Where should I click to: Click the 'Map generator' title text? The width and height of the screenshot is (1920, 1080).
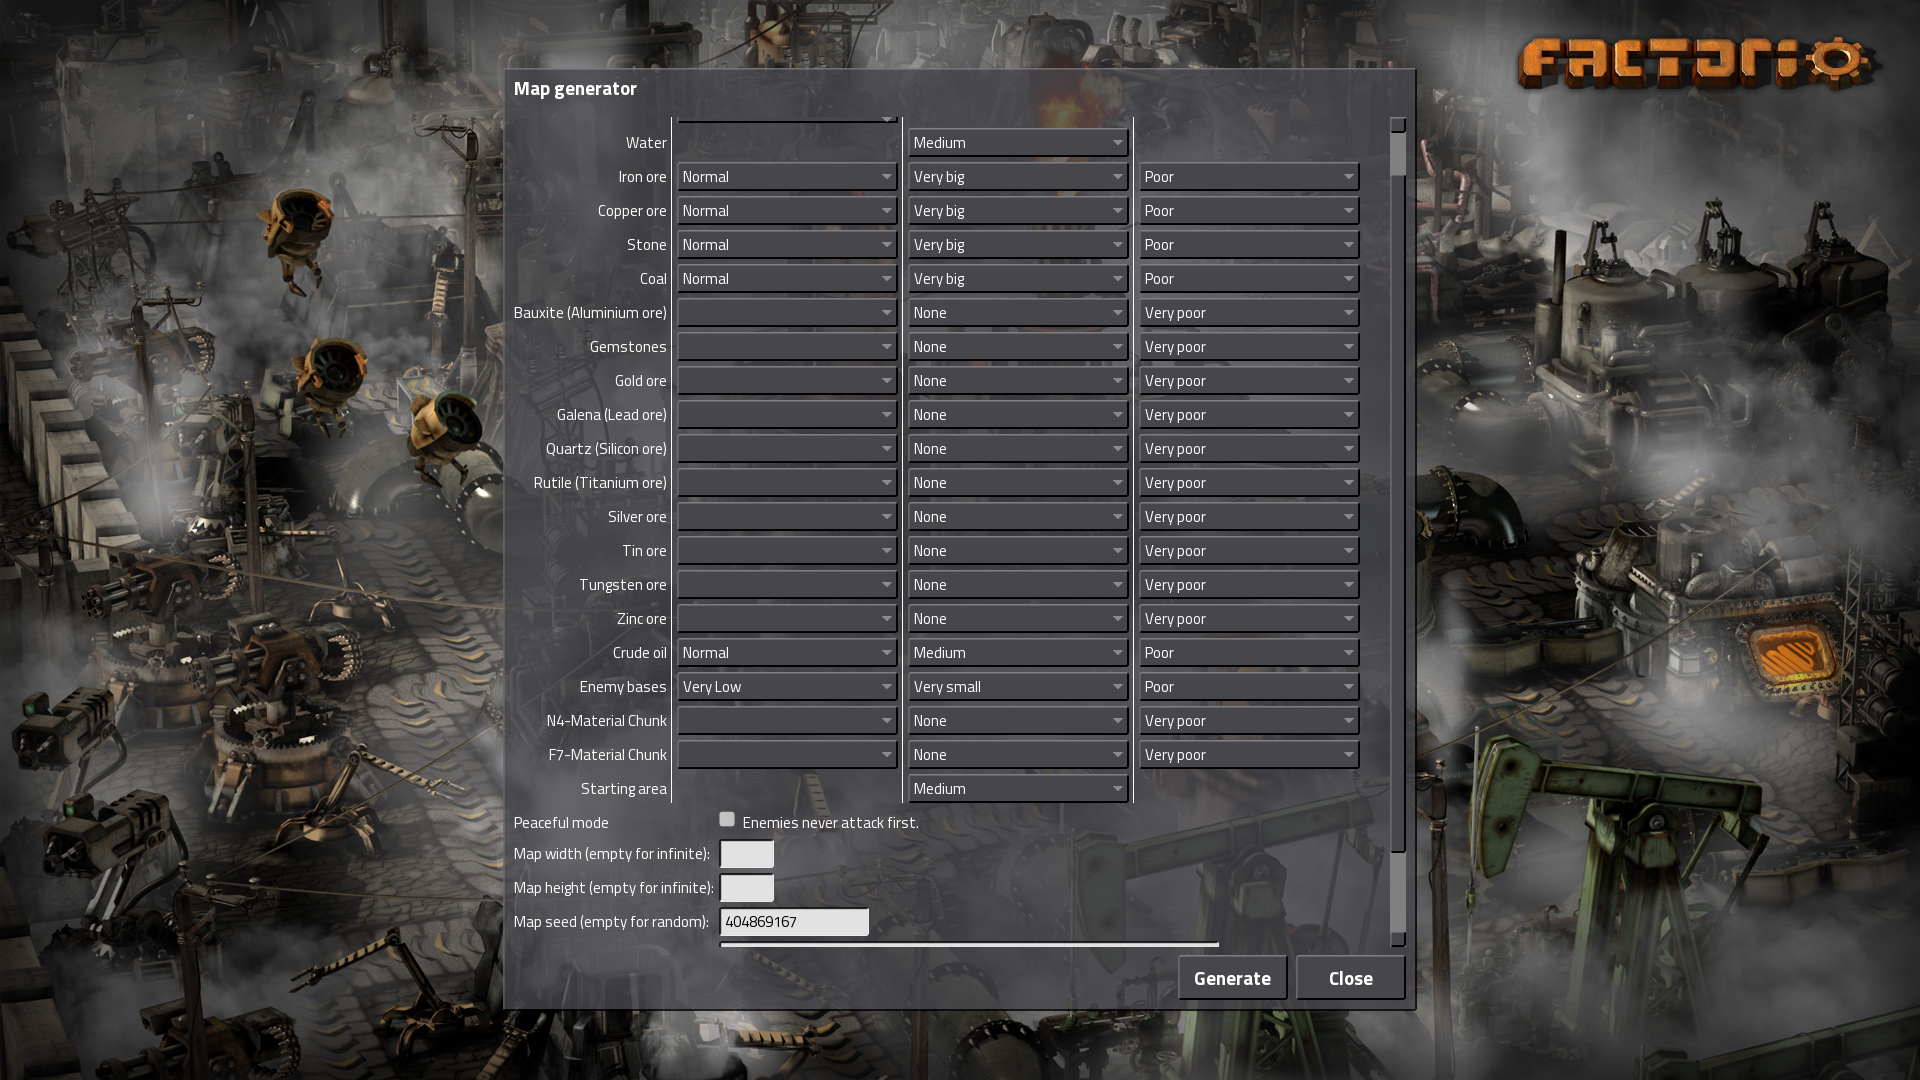pyautogui.click(x=575, y=89)
